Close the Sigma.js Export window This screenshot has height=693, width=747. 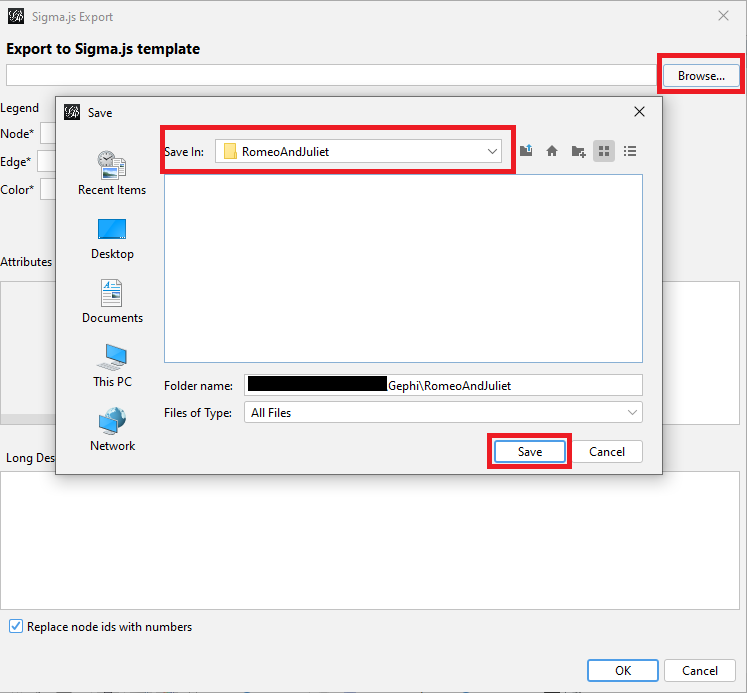(x=723, y=16)
